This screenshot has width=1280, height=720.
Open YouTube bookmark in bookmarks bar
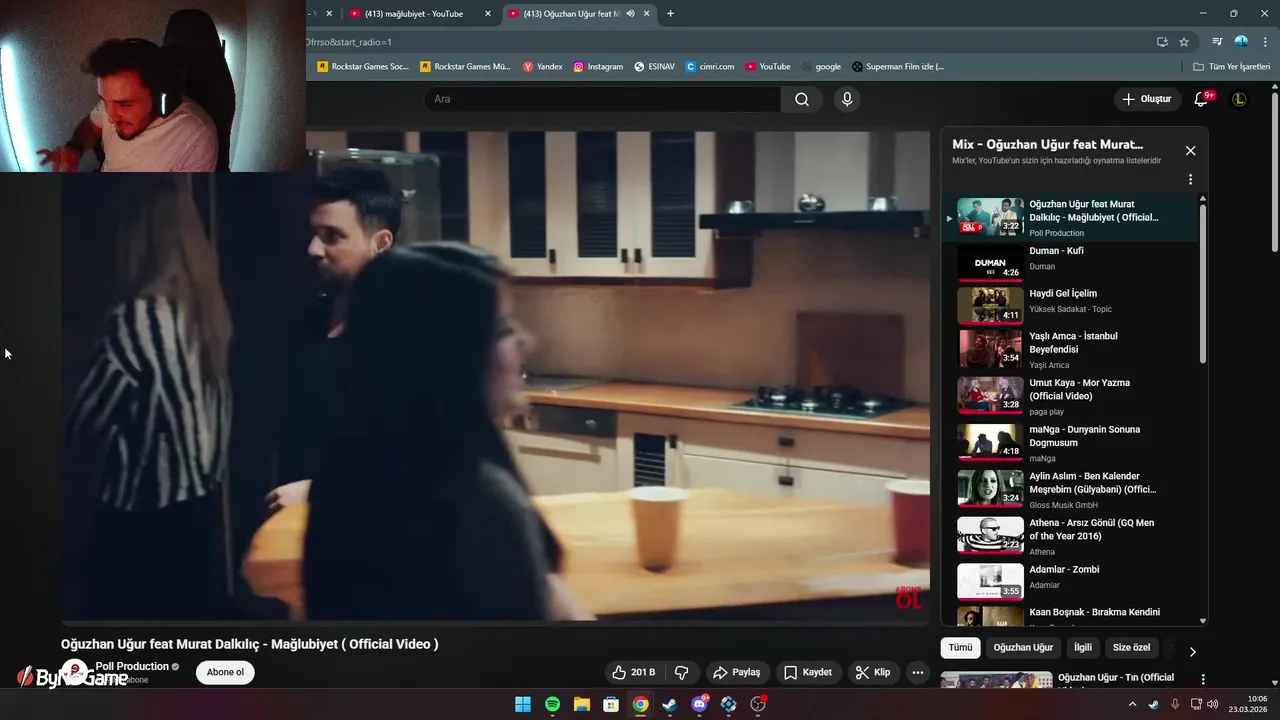pyautogui.click(x=768, y=67)
